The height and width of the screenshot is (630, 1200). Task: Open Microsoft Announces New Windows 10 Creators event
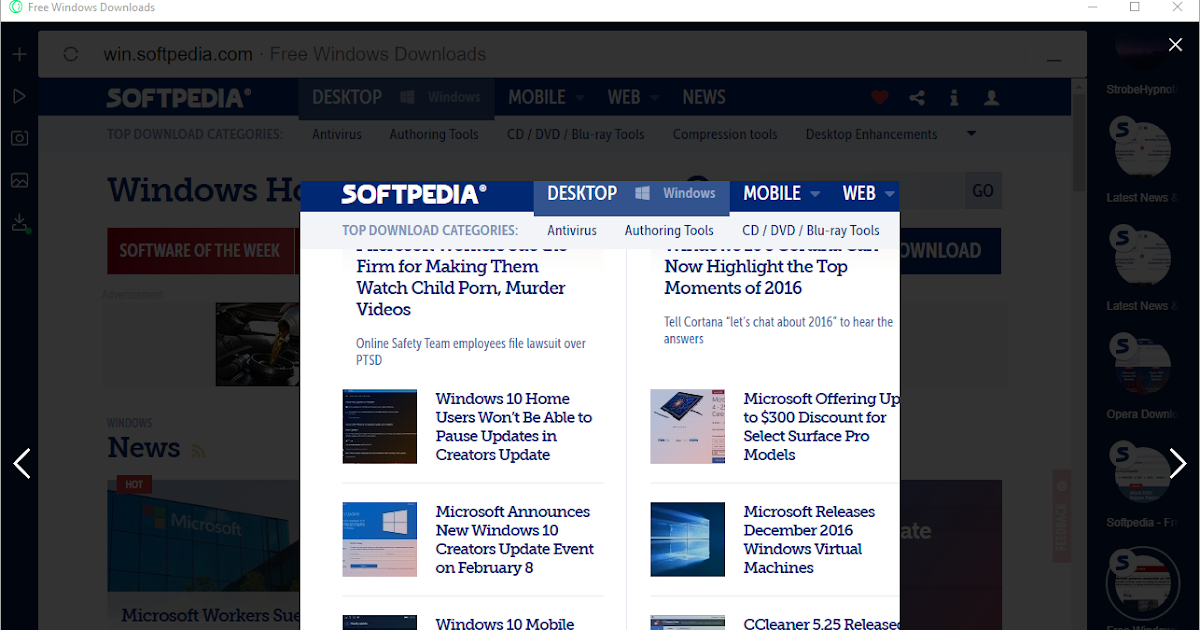[x=515, y=539]
